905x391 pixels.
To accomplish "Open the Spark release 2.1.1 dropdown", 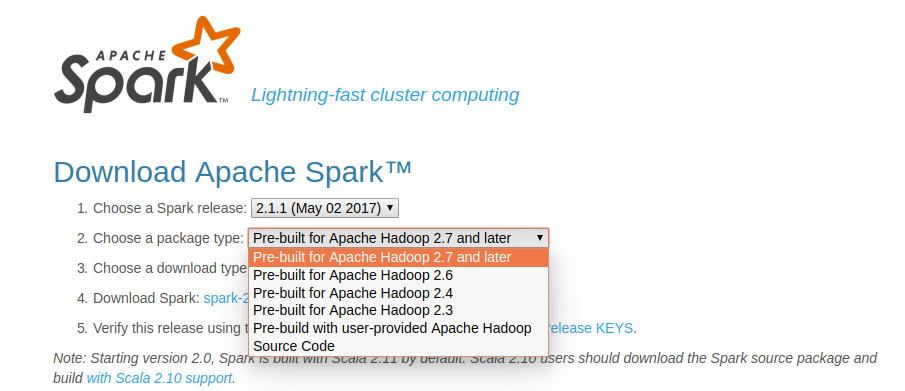I will (324, 208).
